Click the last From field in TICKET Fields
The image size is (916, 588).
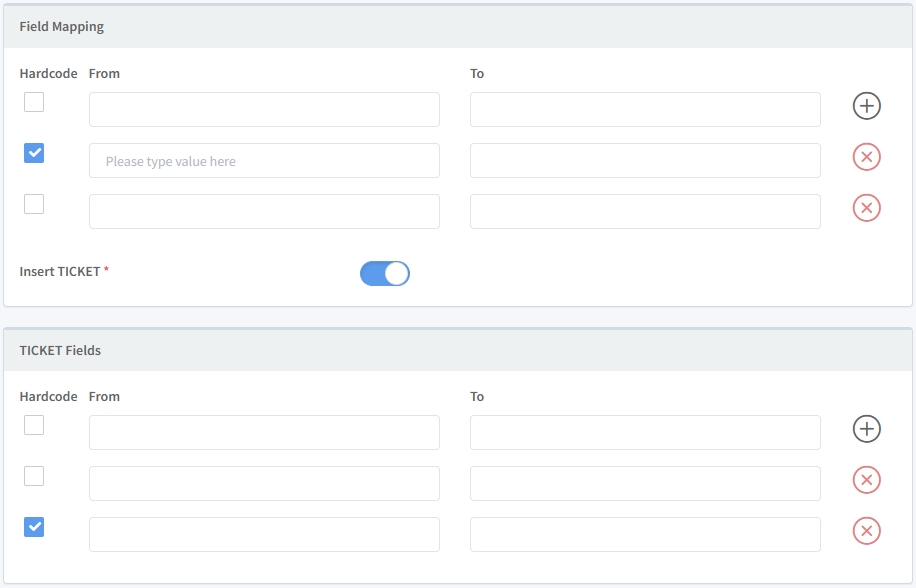[x=264, y=534]
